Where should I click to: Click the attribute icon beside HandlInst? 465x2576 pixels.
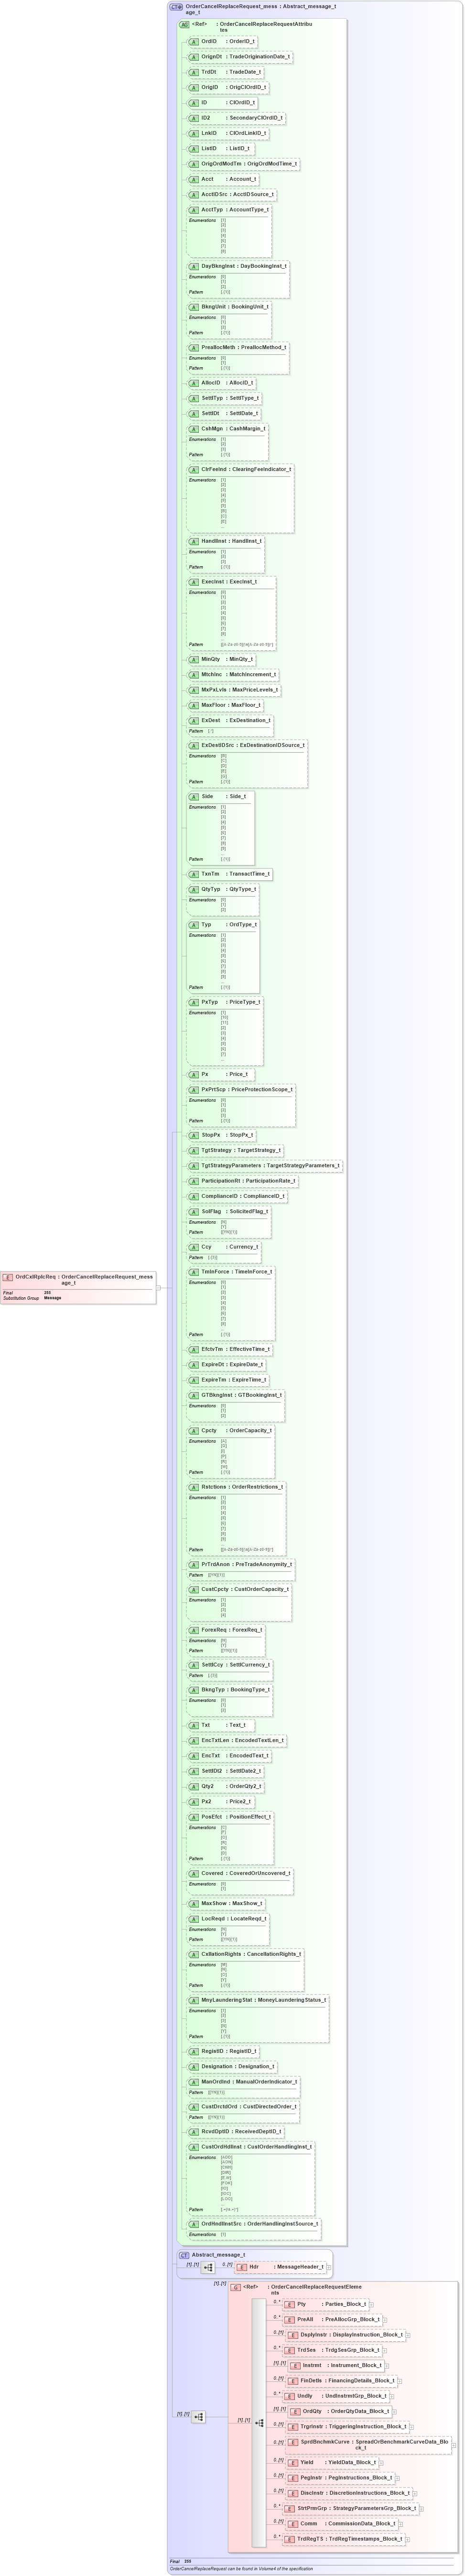194,541
